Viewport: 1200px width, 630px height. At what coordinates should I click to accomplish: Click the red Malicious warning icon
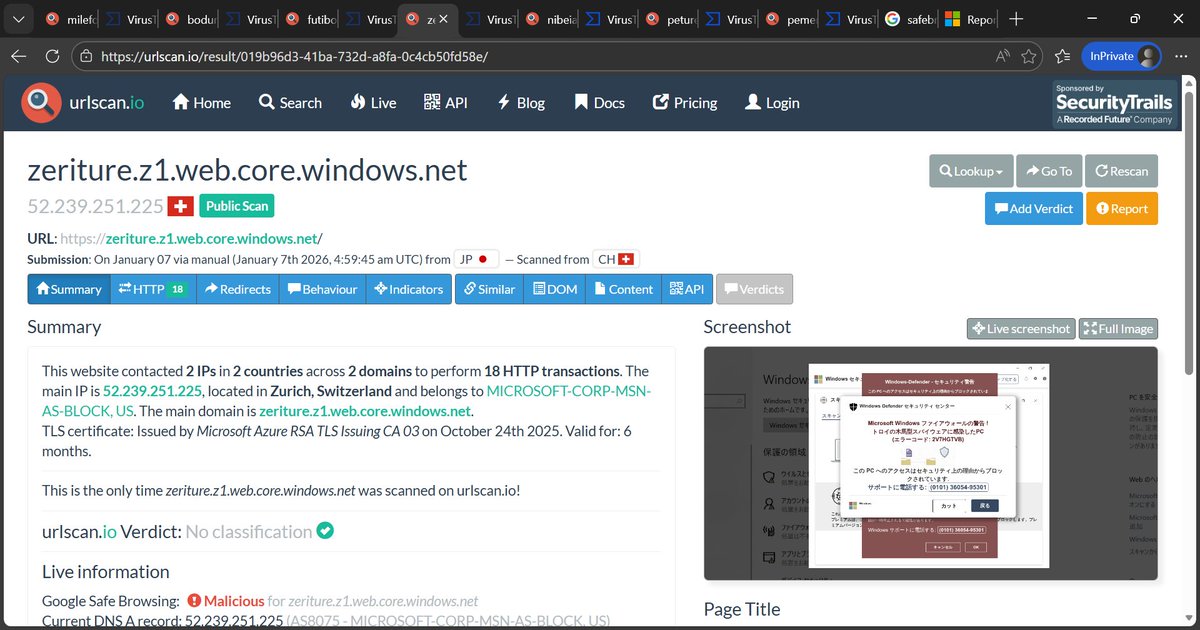tap(193, 601)
